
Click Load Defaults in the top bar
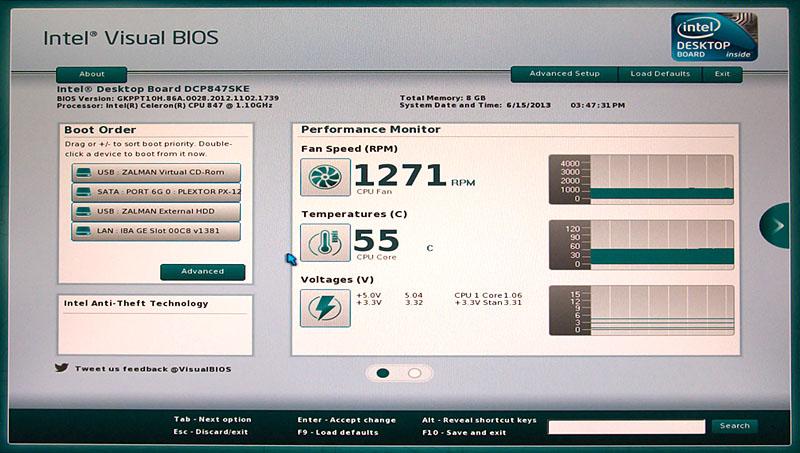point(660,73)
